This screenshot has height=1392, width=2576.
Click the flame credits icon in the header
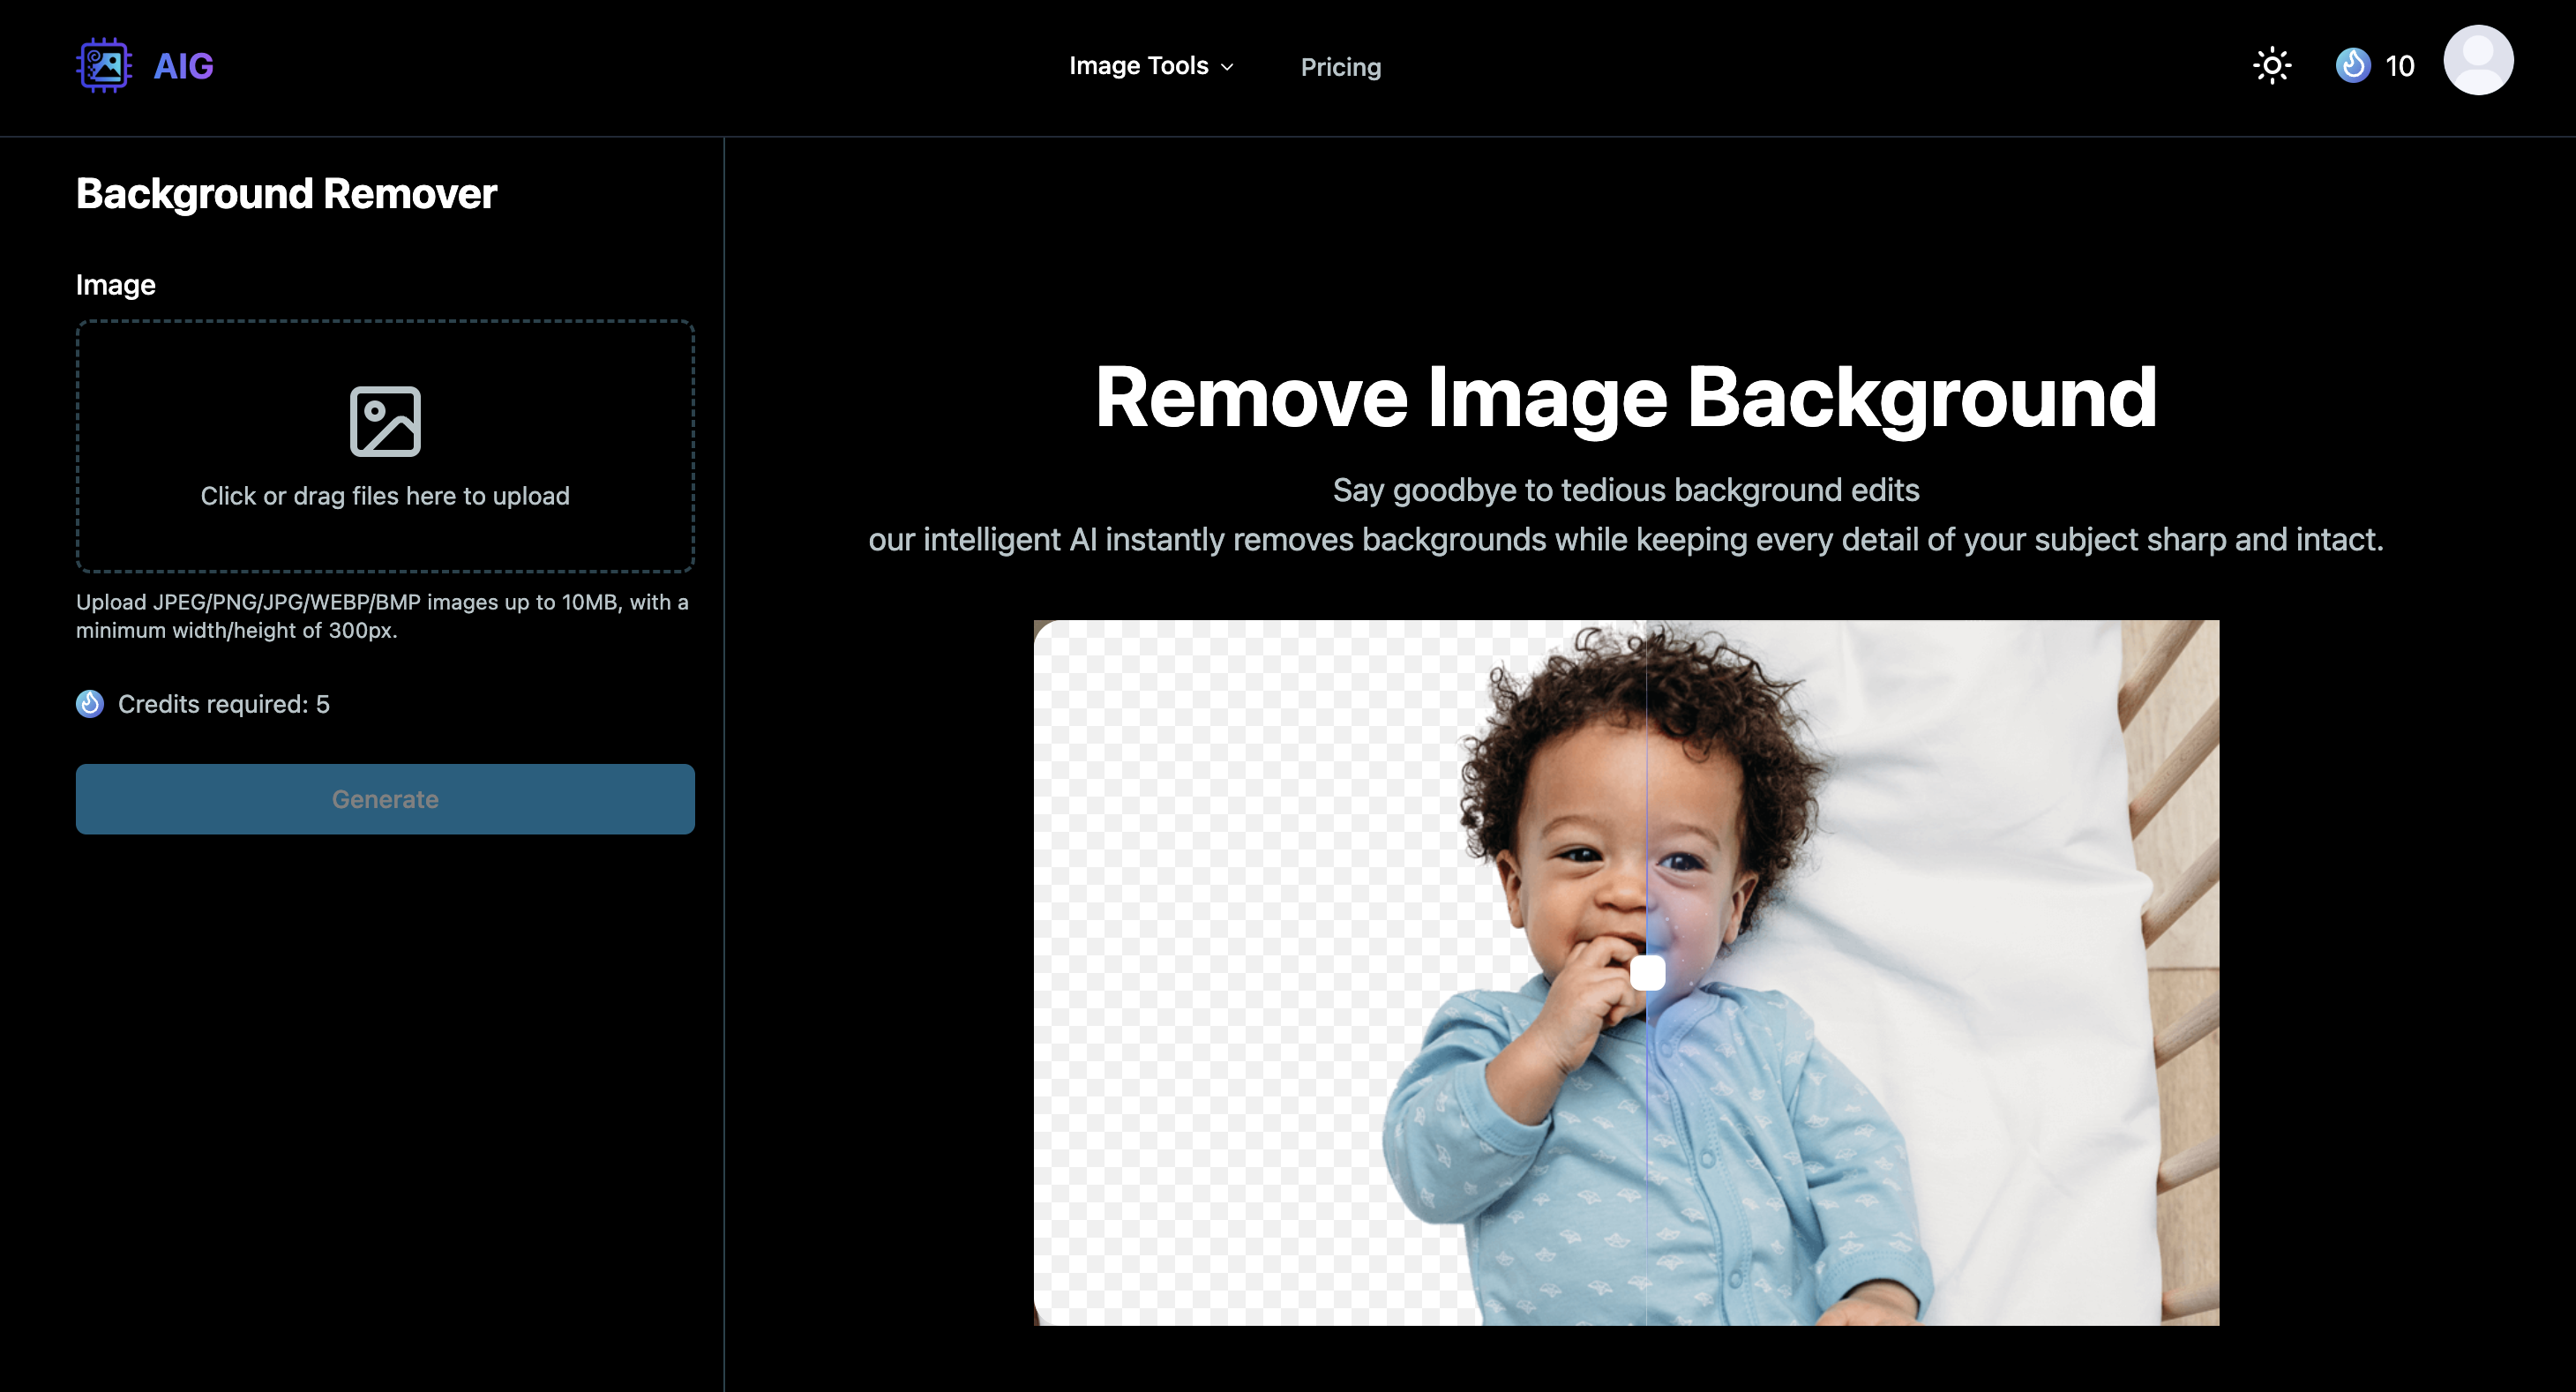click(2354, 64)
